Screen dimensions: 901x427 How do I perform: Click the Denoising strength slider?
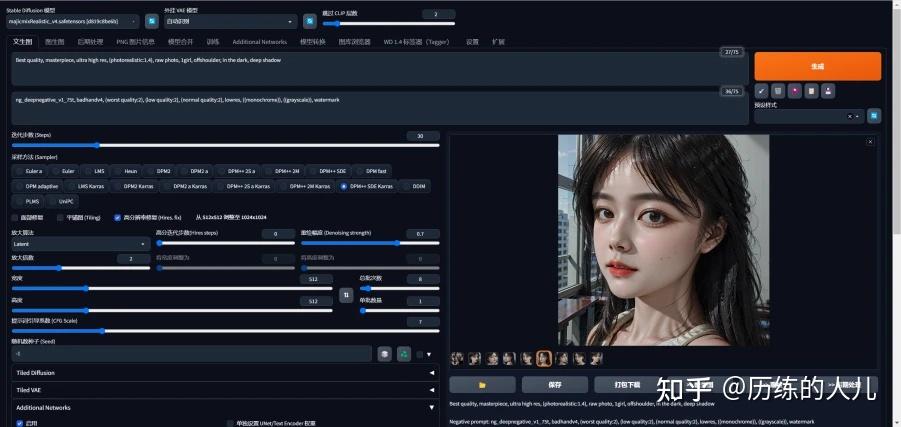[x=370, y=243]
